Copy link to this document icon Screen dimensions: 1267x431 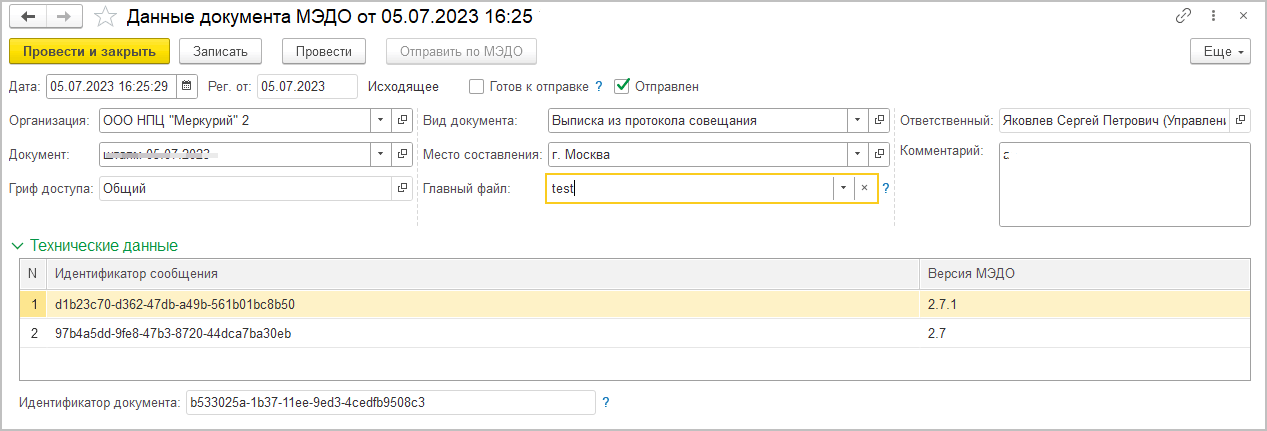coord(1185,17)
